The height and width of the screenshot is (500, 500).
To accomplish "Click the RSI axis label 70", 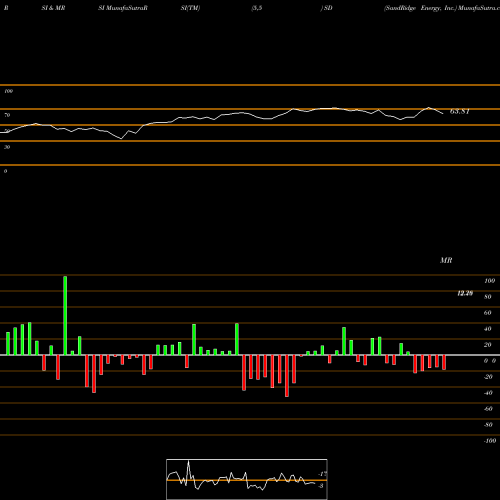I will click(7, 115).
